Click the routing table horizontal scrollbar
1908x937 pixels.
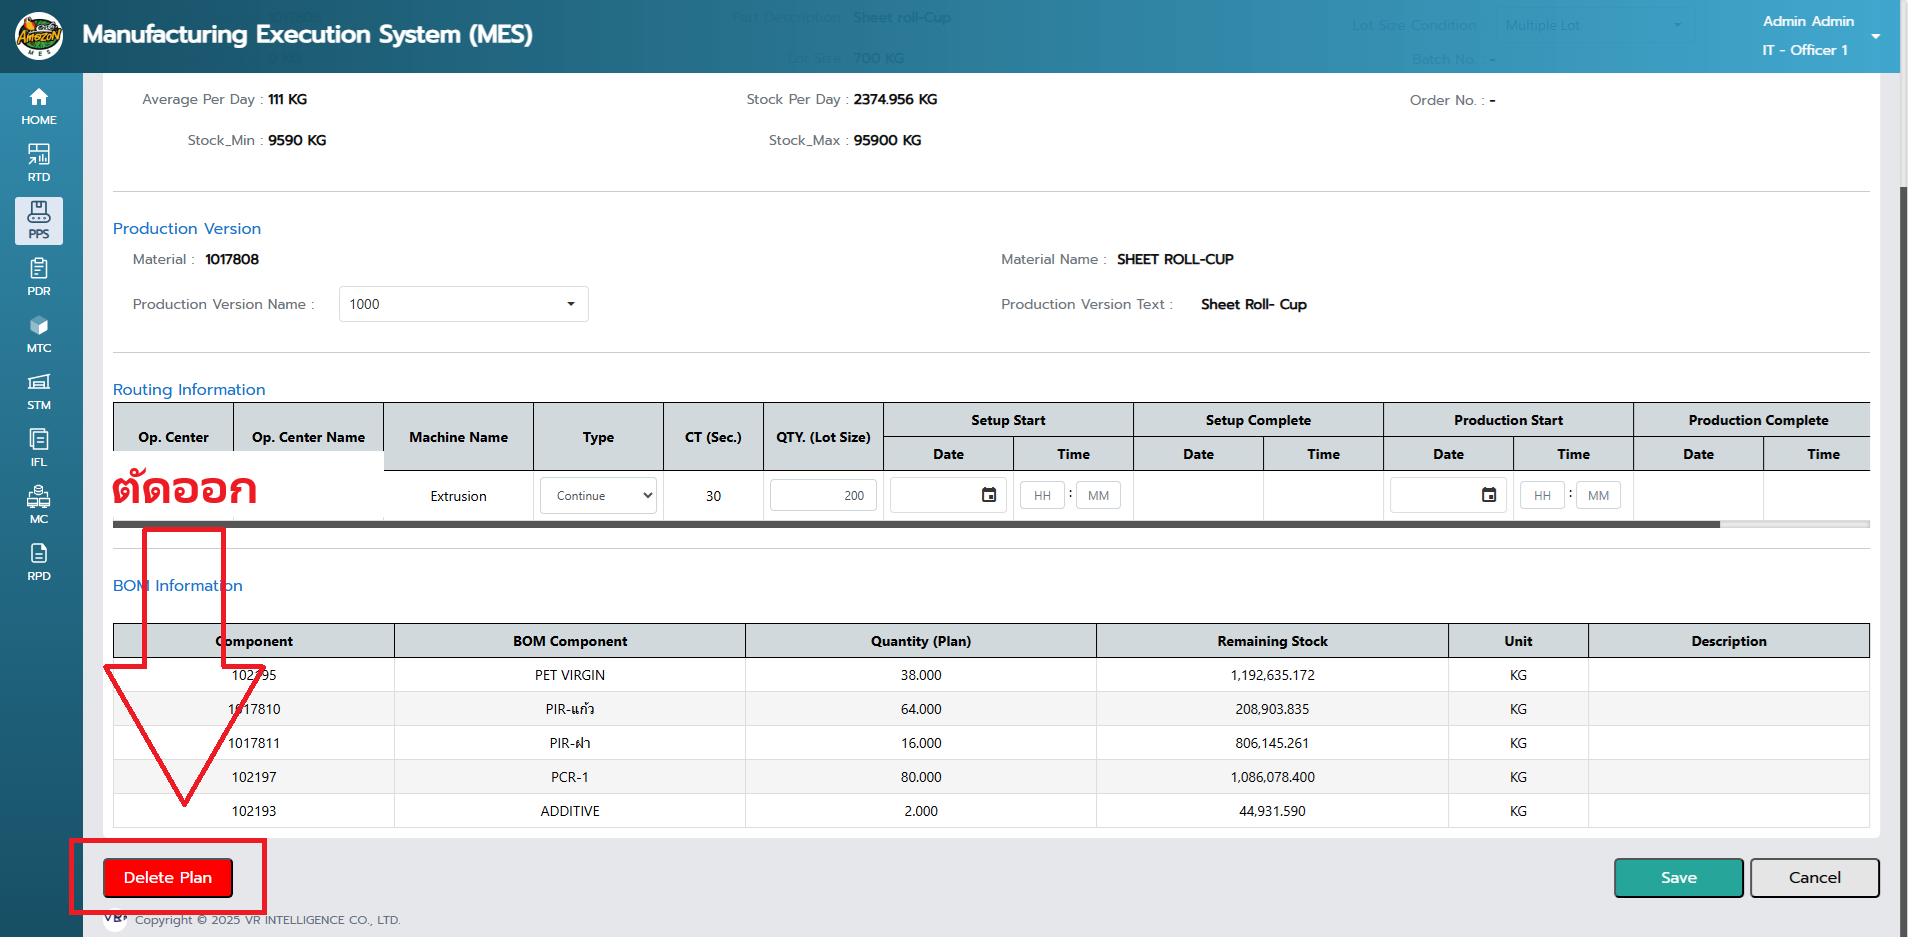click(915, 524)
